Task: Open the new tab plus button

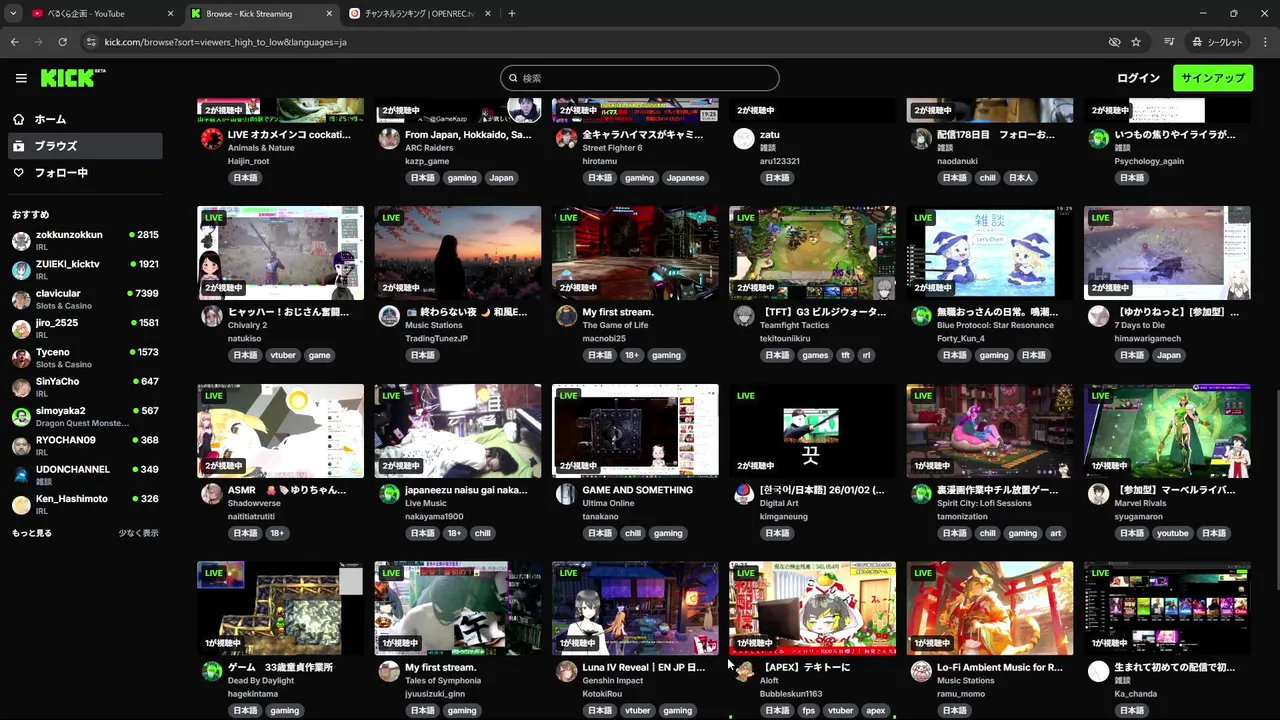Action: (511, 14)
